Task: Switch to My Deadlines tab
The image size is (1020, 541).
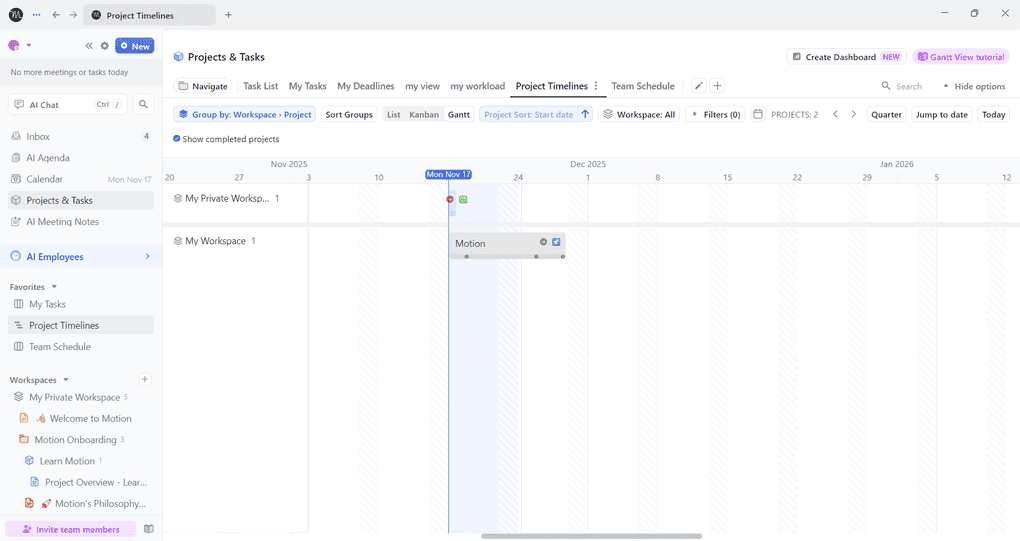Action: point(366,86)
